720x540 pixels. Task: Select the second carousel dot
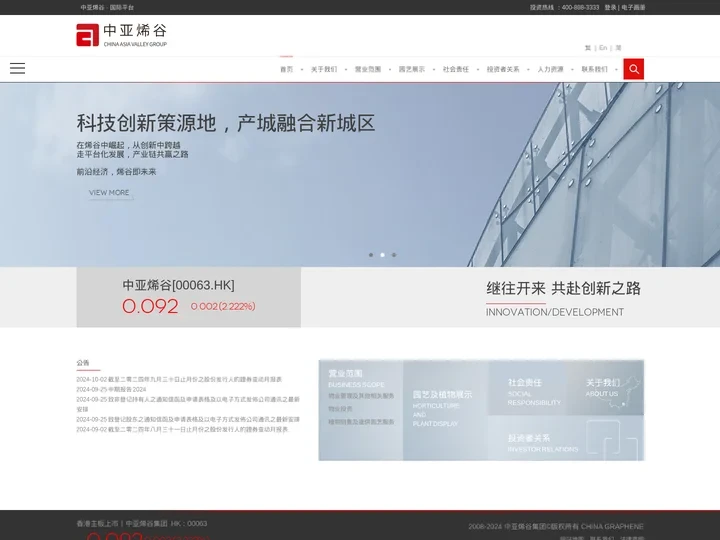pyautogui.click(x=382, y=255)
